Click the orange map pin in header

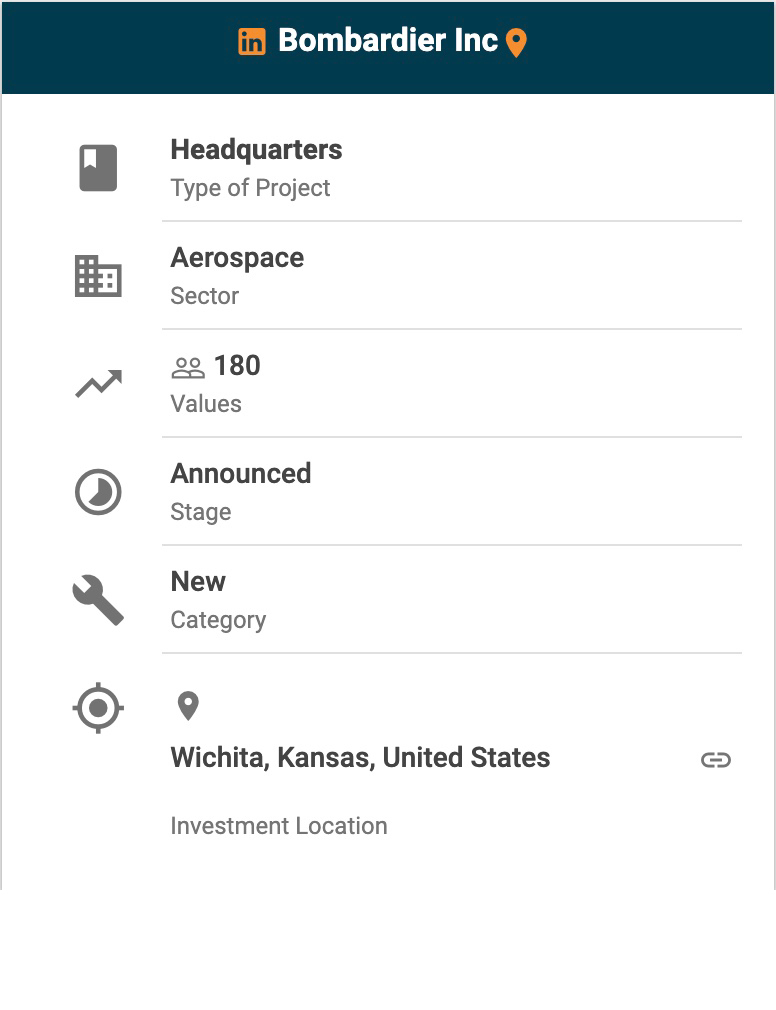[516, 43]
